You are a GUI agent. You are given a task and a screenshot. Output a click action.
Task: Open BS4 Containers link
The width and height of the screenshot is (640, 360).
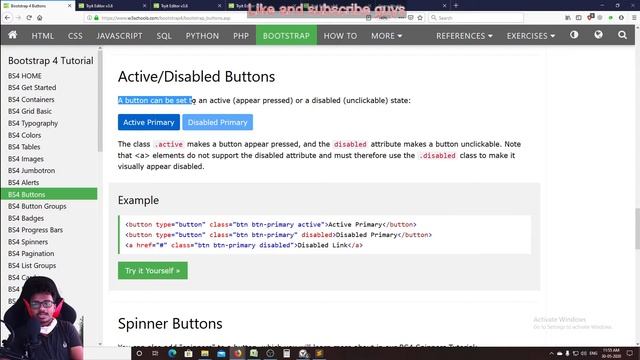(31, 99)
